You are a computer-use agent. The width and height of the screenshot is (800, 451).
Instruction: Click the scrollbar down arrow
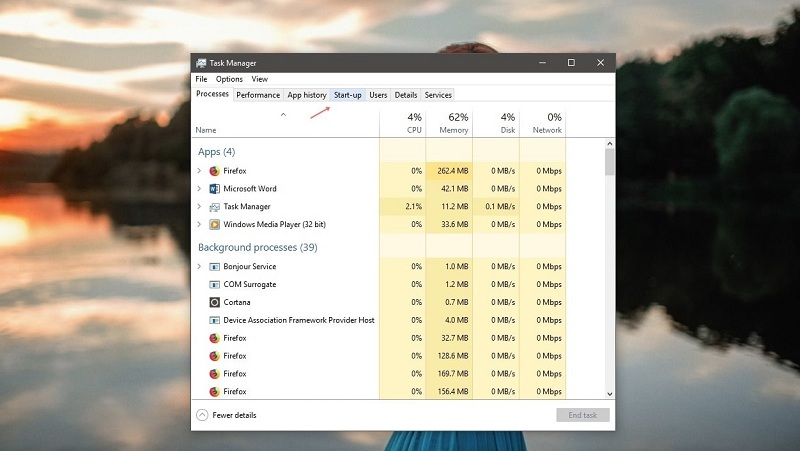coord(609,394)
